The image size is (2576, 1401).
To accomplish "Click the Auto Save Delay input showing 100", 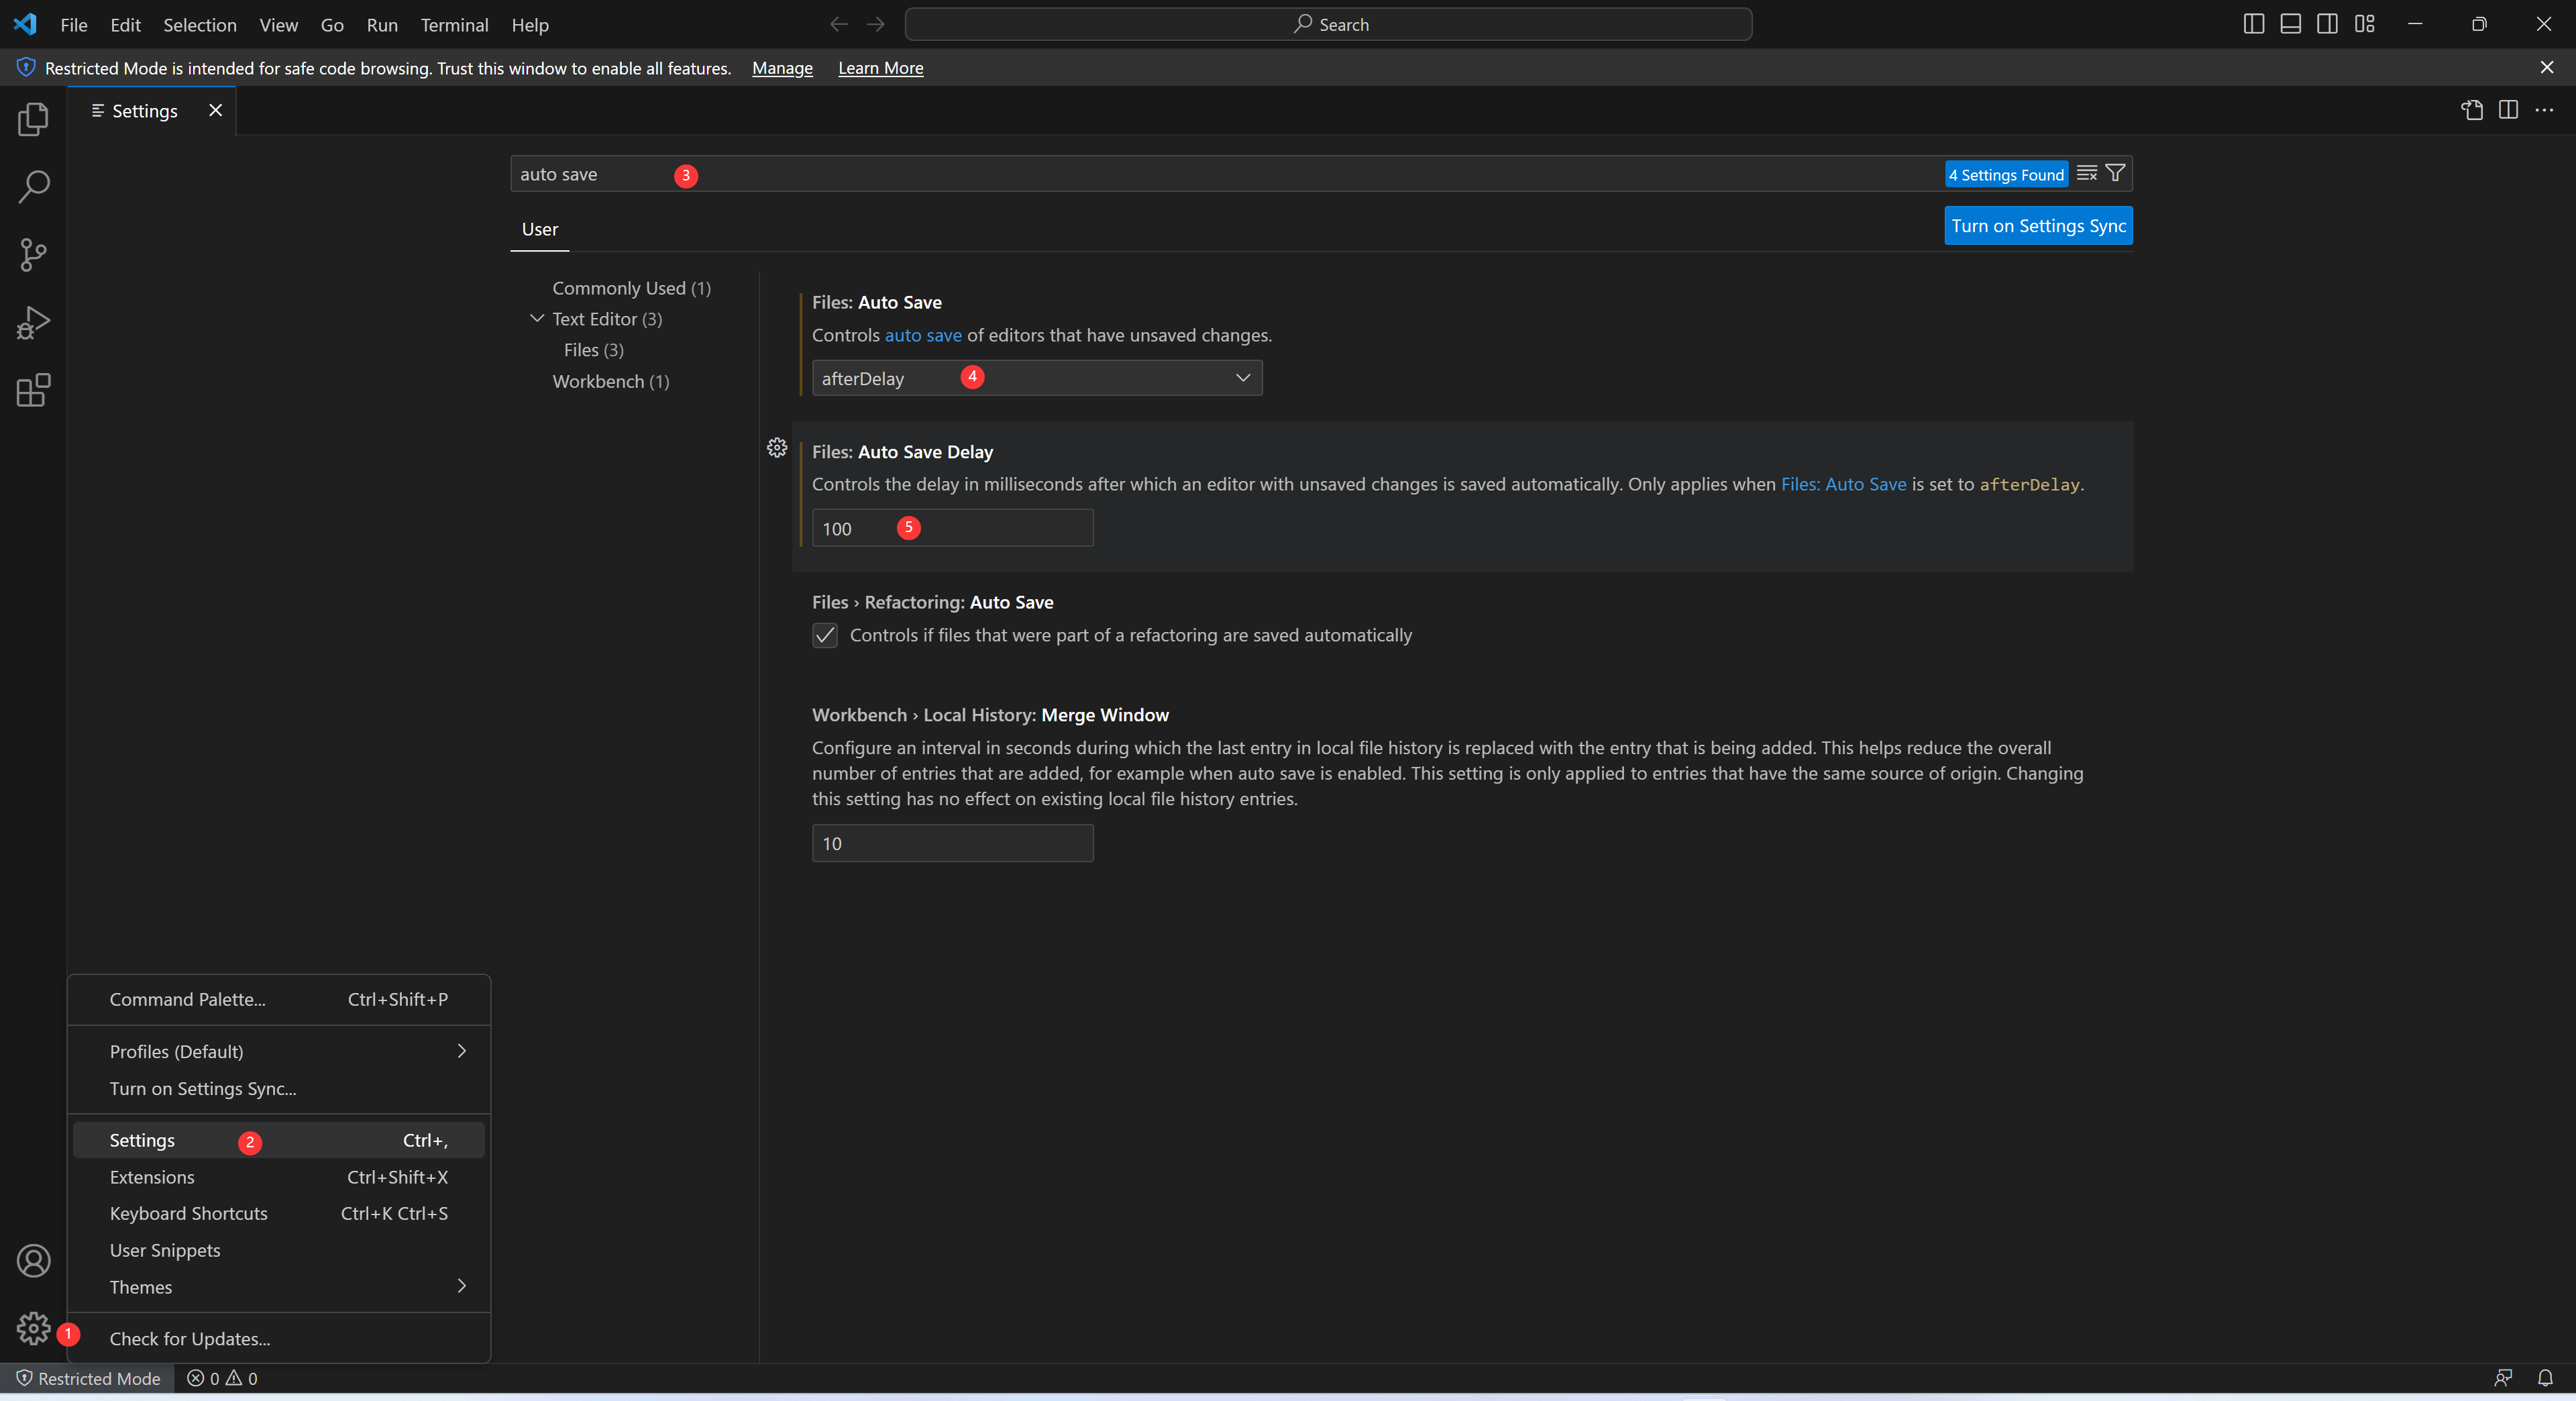I will tap(952, 528).
